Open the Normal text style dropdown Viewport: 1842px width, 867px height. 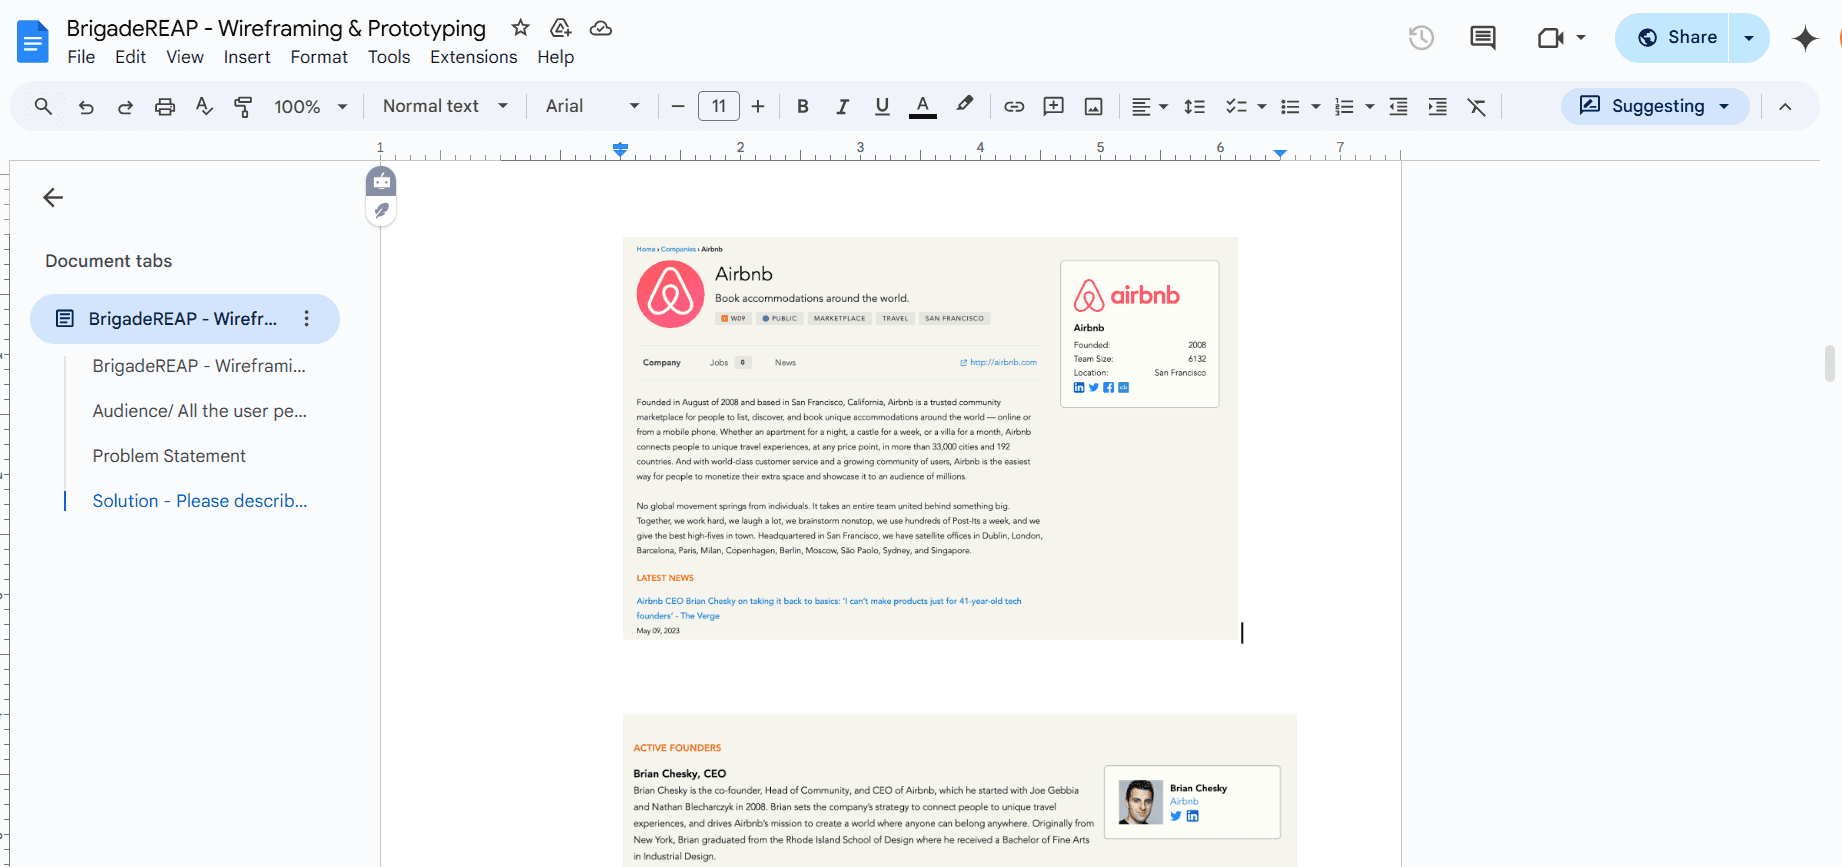445,106
